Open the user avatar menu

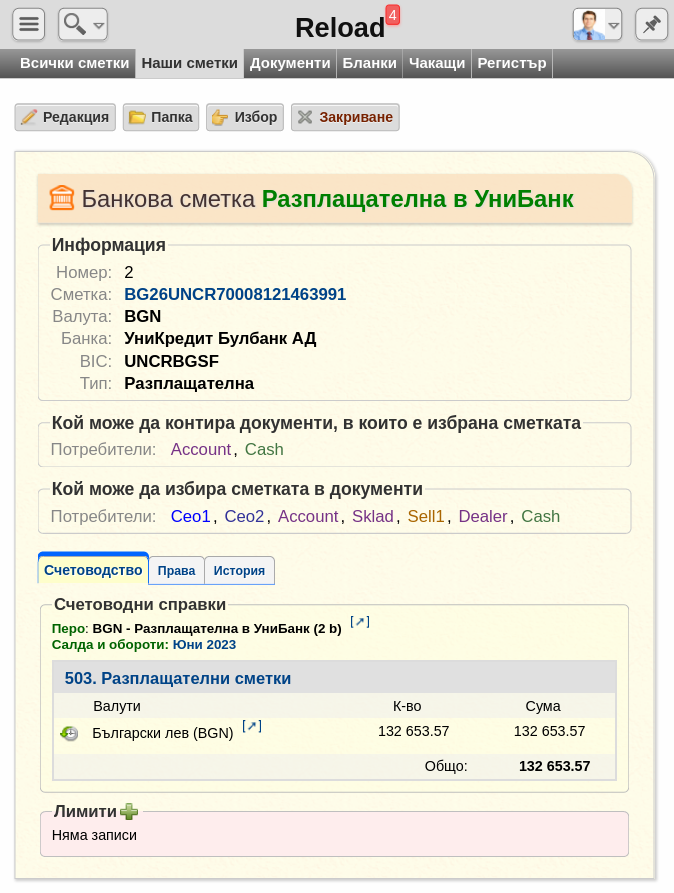pyautogui.click(x=597, y=24)
